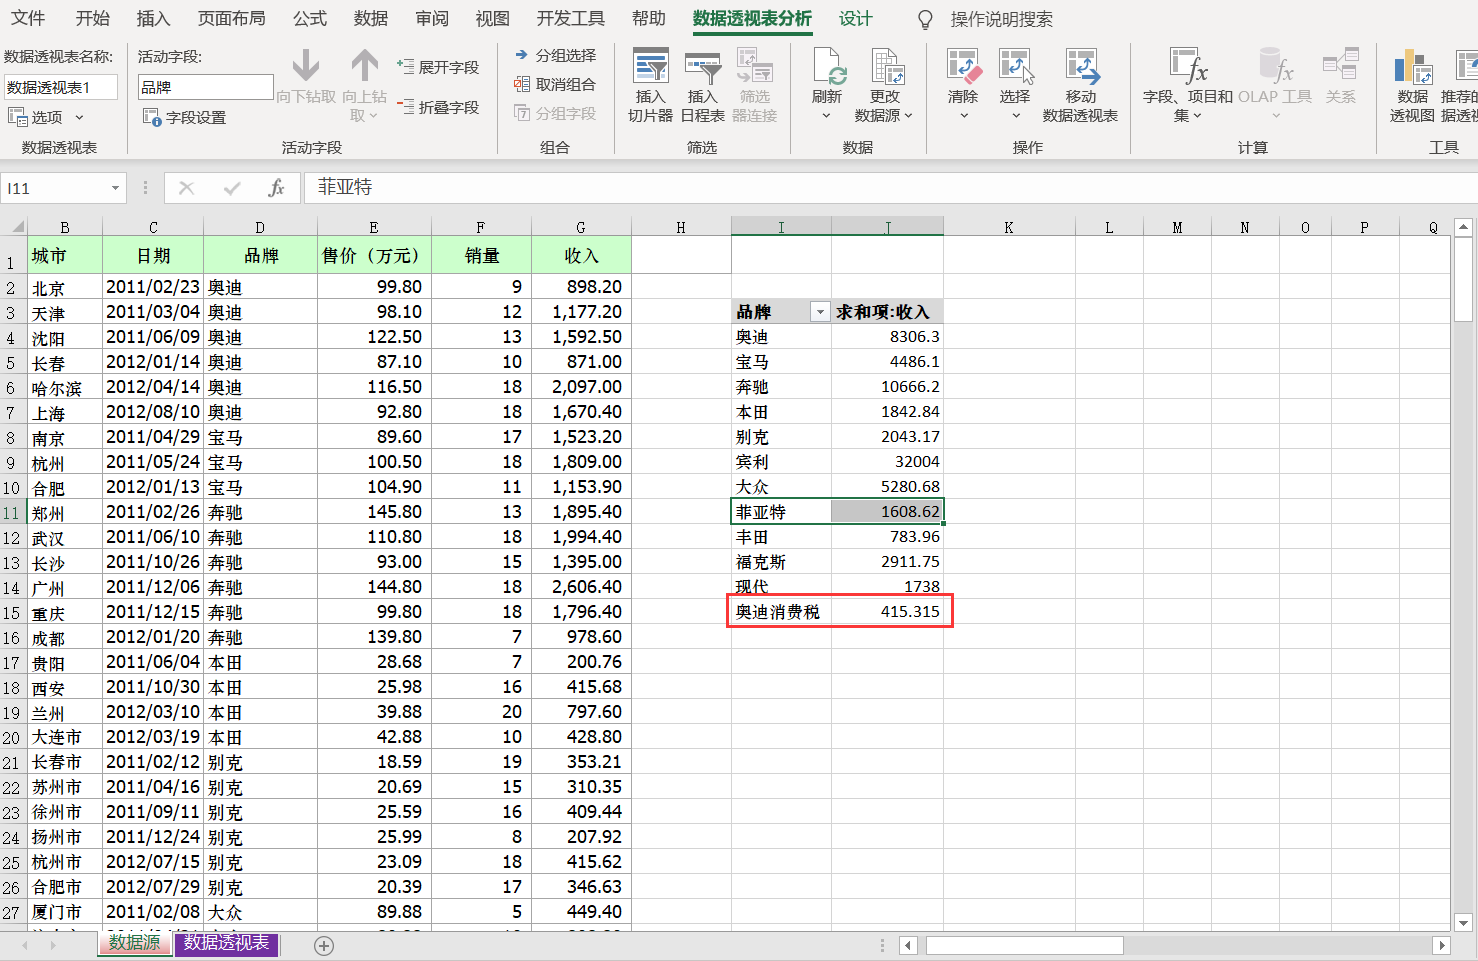This screenshot has width=1478, height=961.
Task: Select pivot value 415.315
Action: 887,611
